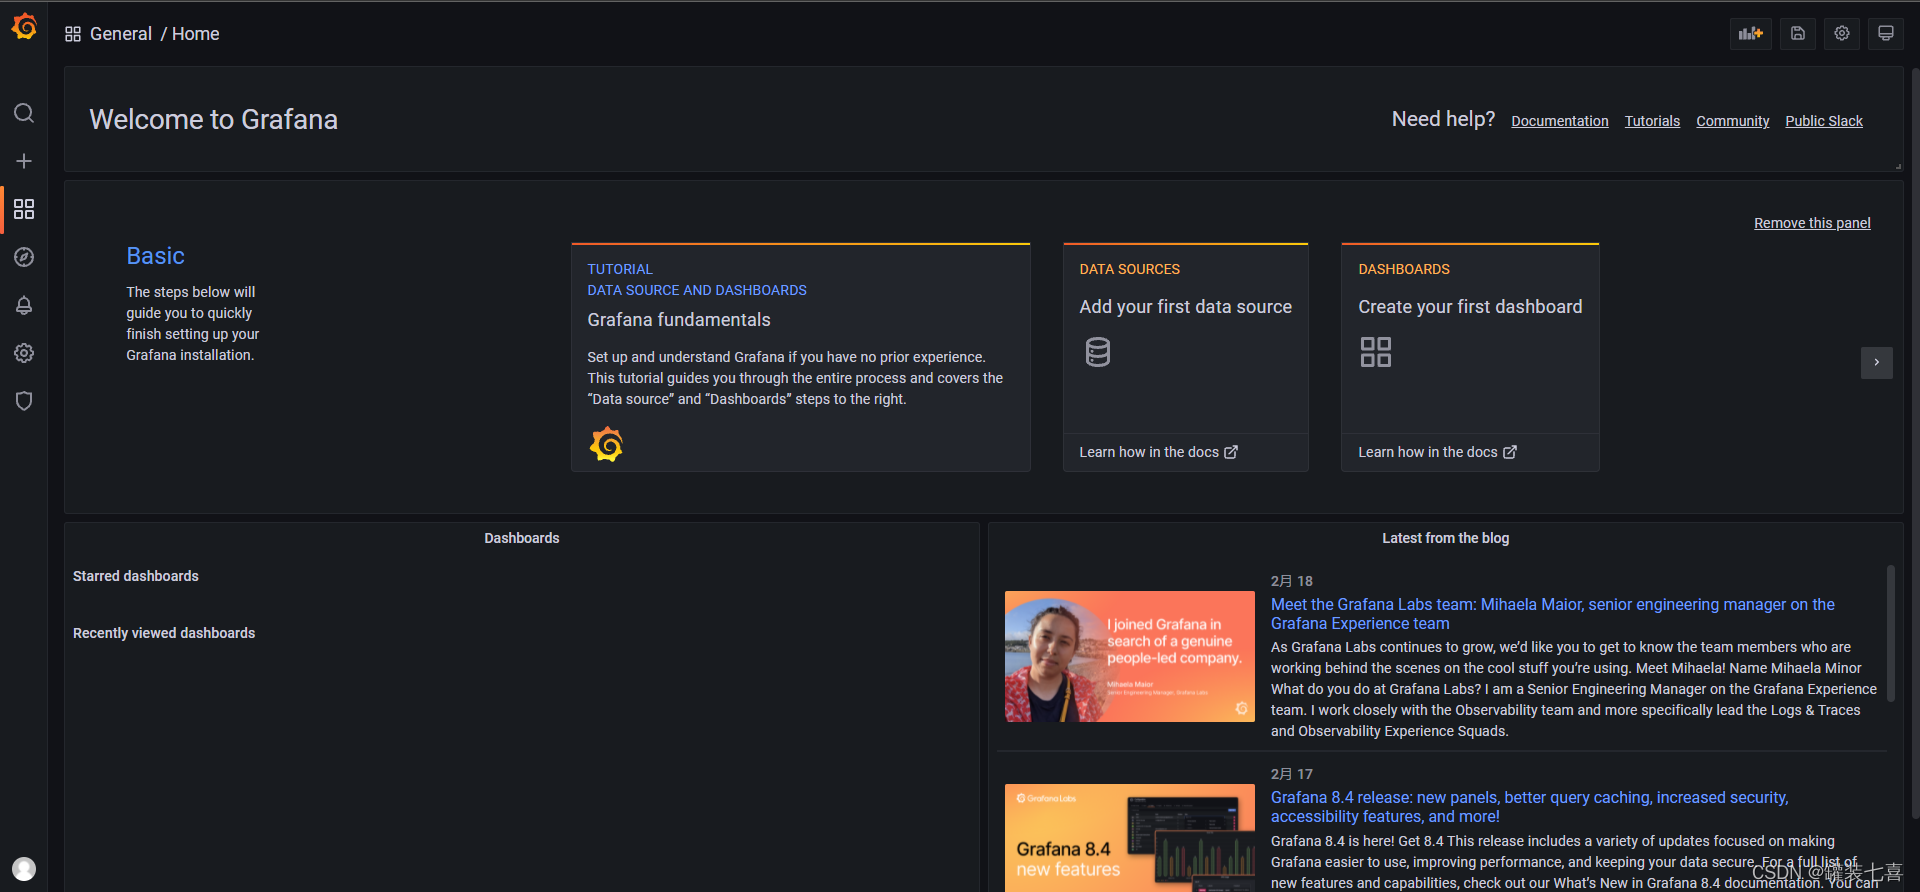Image resolution: width=1920 pixels, height=892 pixels.
Task: Click the dashboards grid icon beside General
Action: [x=73, y=34]
